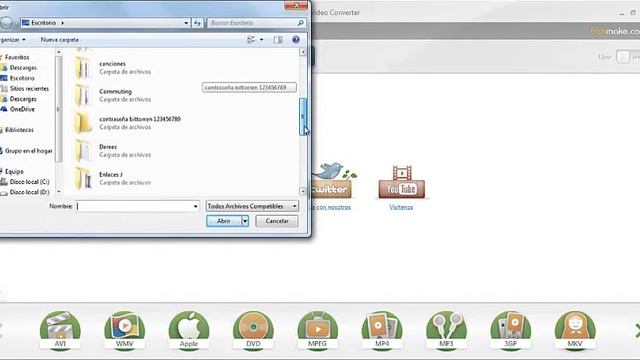The height and width of the screenshot is (360, 640).
Task: Open the help icon in the dialog toolbar
Action: pos(296,40)
